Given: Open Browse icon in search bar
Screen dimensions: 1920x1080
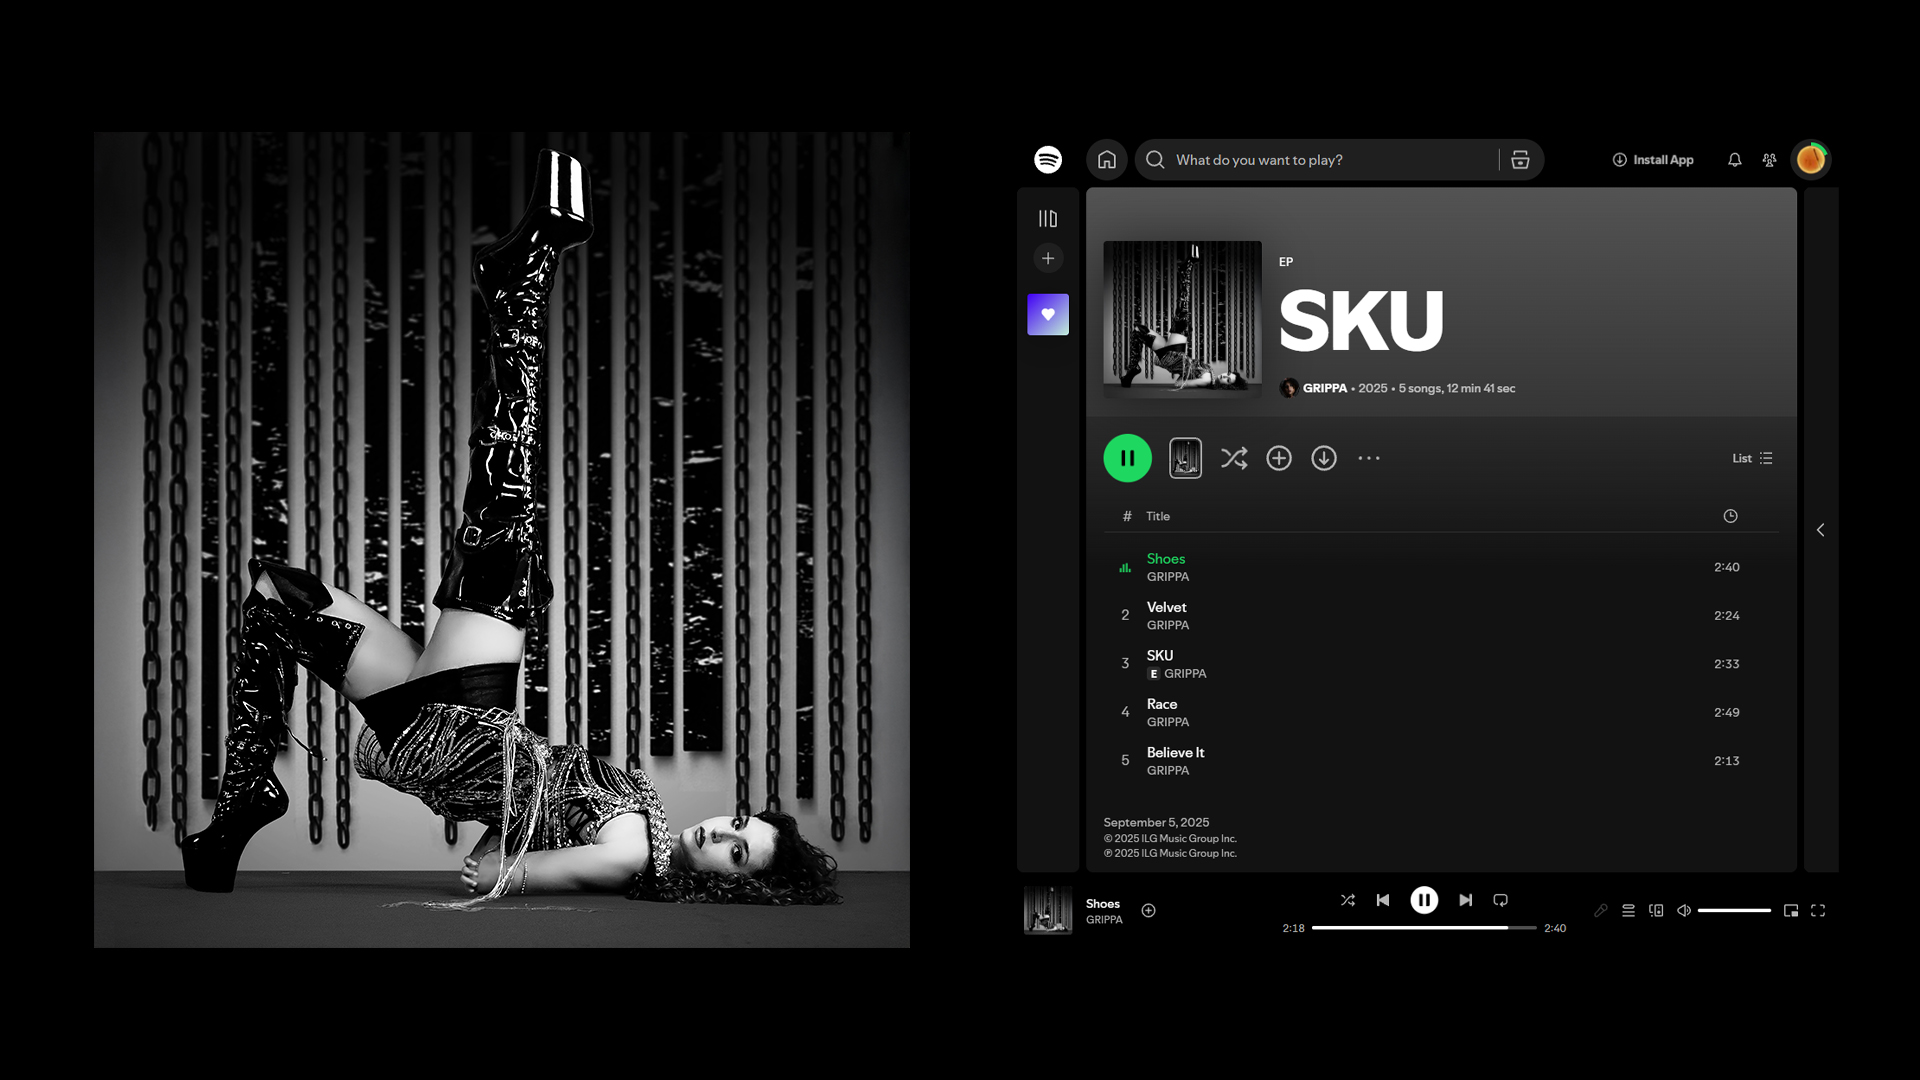Looking at the screenshot, I should [1520, 160].
